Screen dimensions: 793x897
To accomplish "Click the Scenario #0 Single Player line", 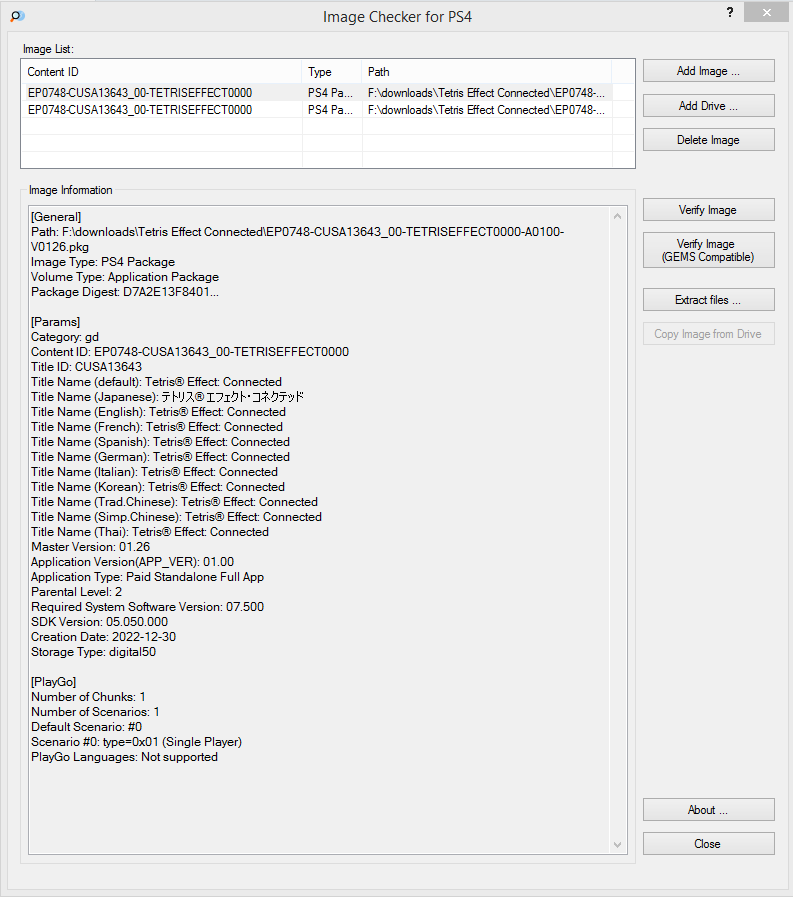I will [x=136, y=742].
